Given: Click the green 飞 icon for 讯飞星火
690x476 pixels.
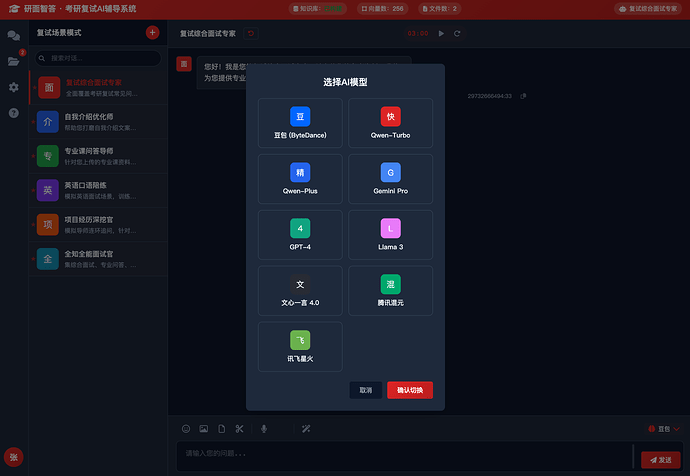Looking at the screenshot, I should click(300, 340).
